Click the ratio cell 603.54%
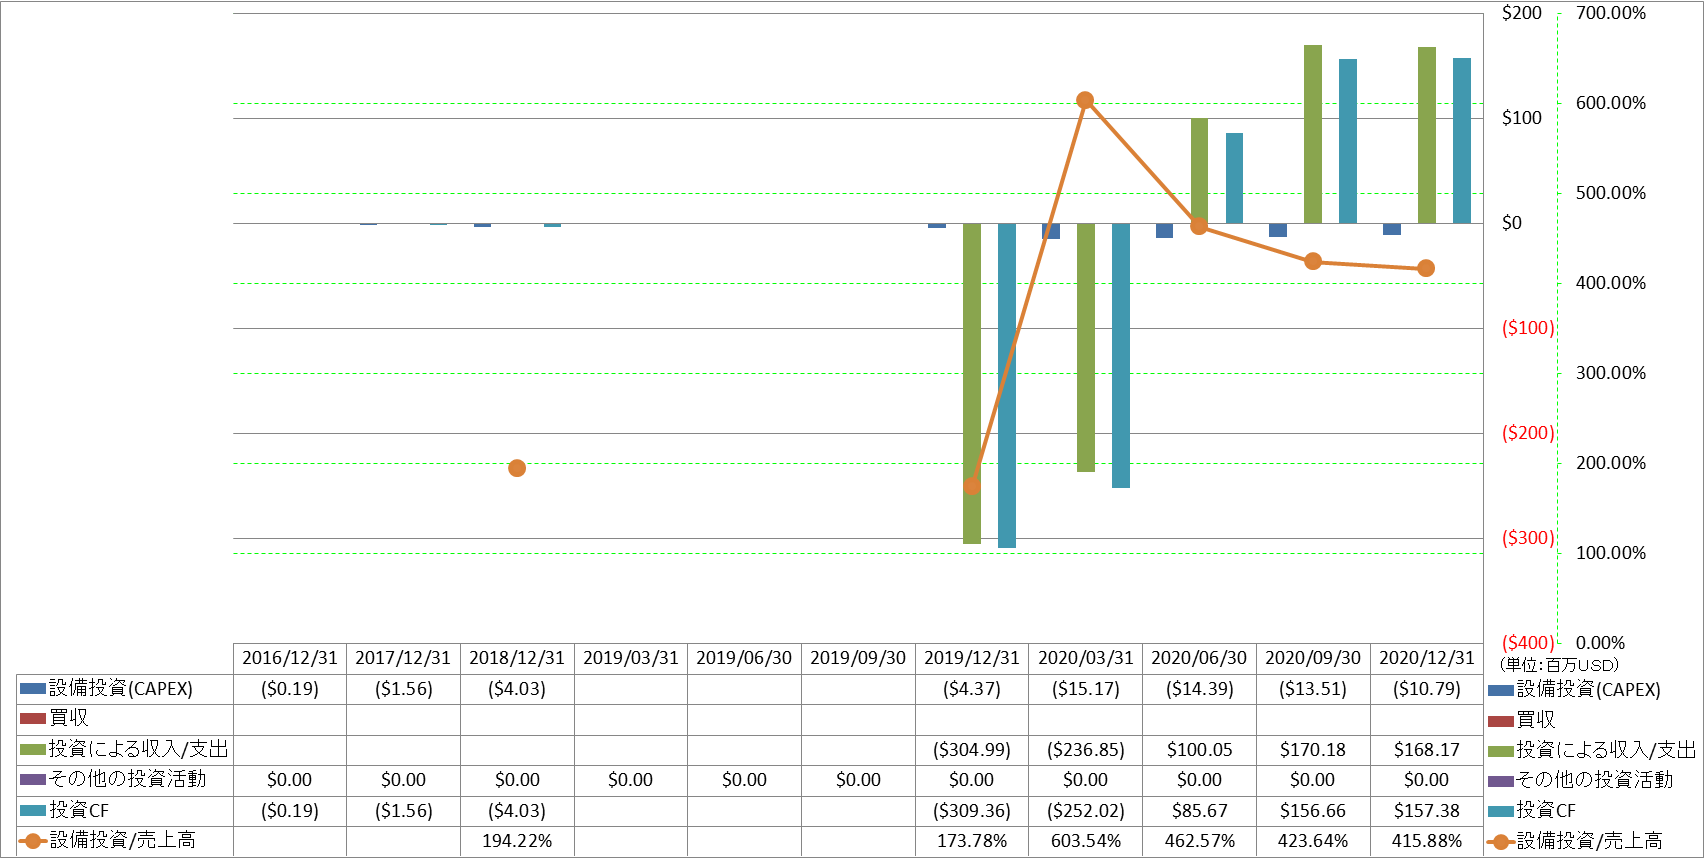1704x858 pixels. coord(1086,841)
